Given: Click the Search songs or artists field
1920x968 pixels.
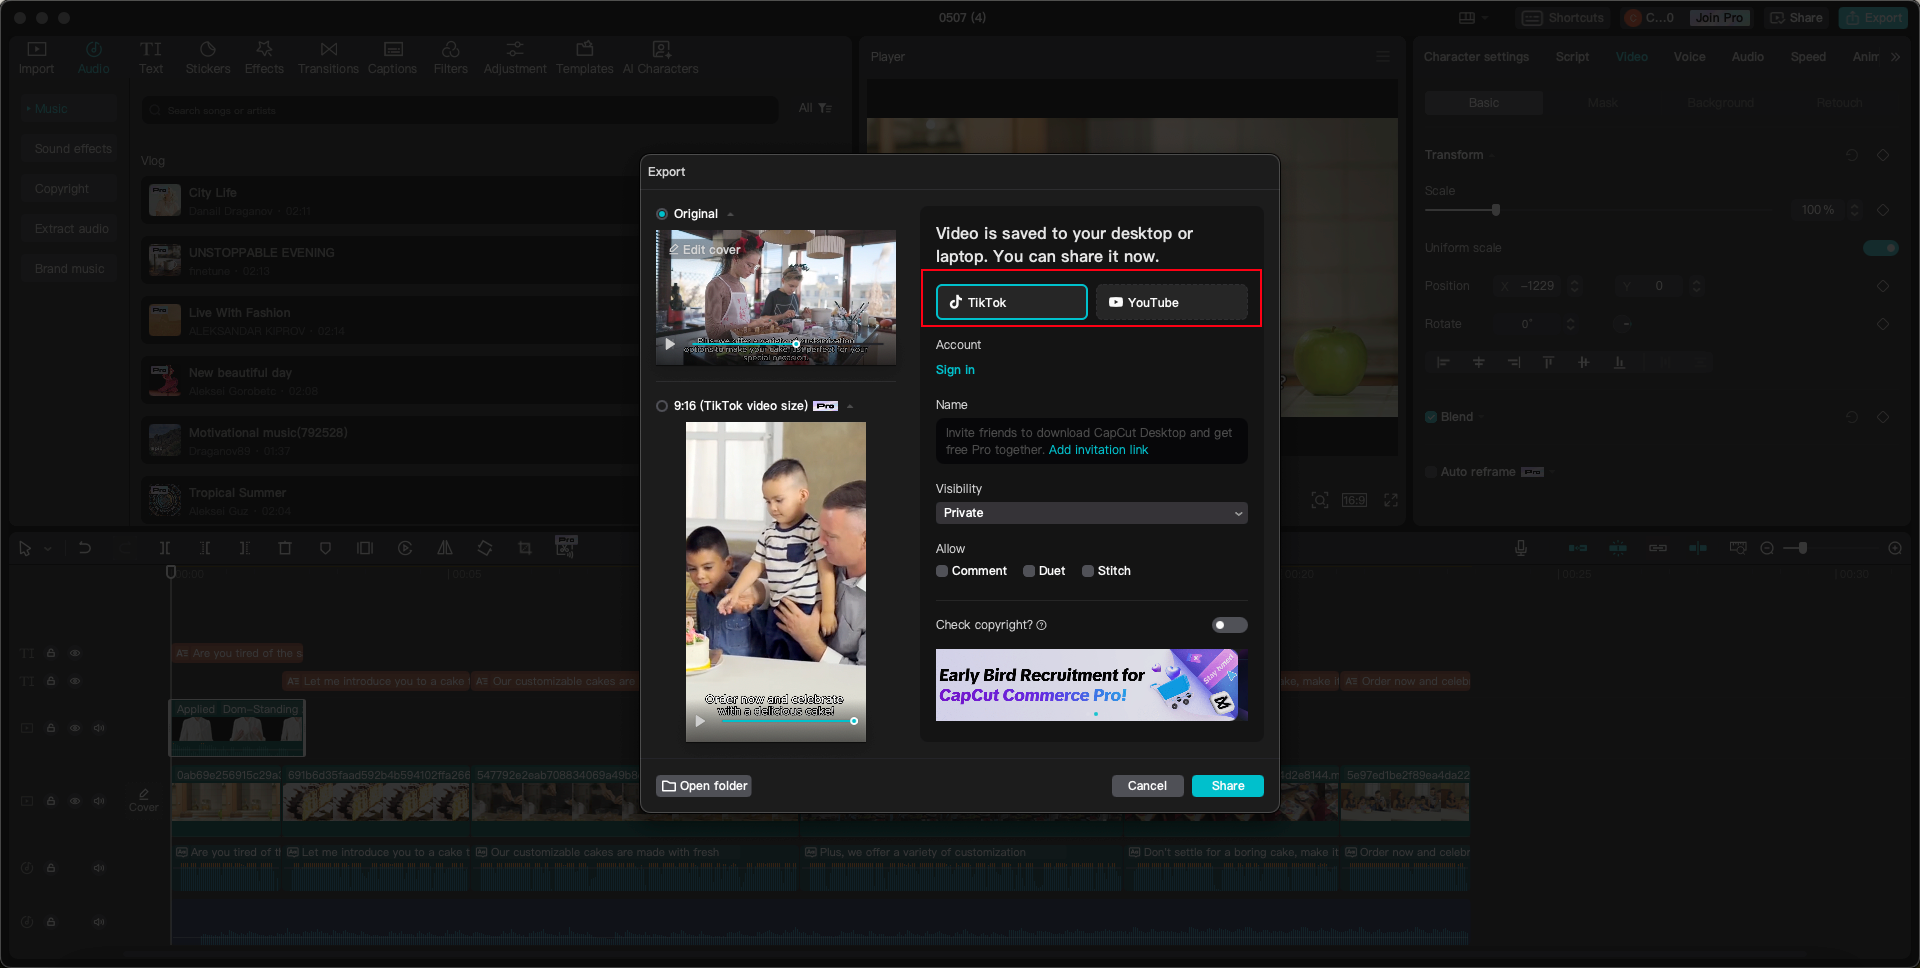Looking at the screenshot, I should click(460, 110).
